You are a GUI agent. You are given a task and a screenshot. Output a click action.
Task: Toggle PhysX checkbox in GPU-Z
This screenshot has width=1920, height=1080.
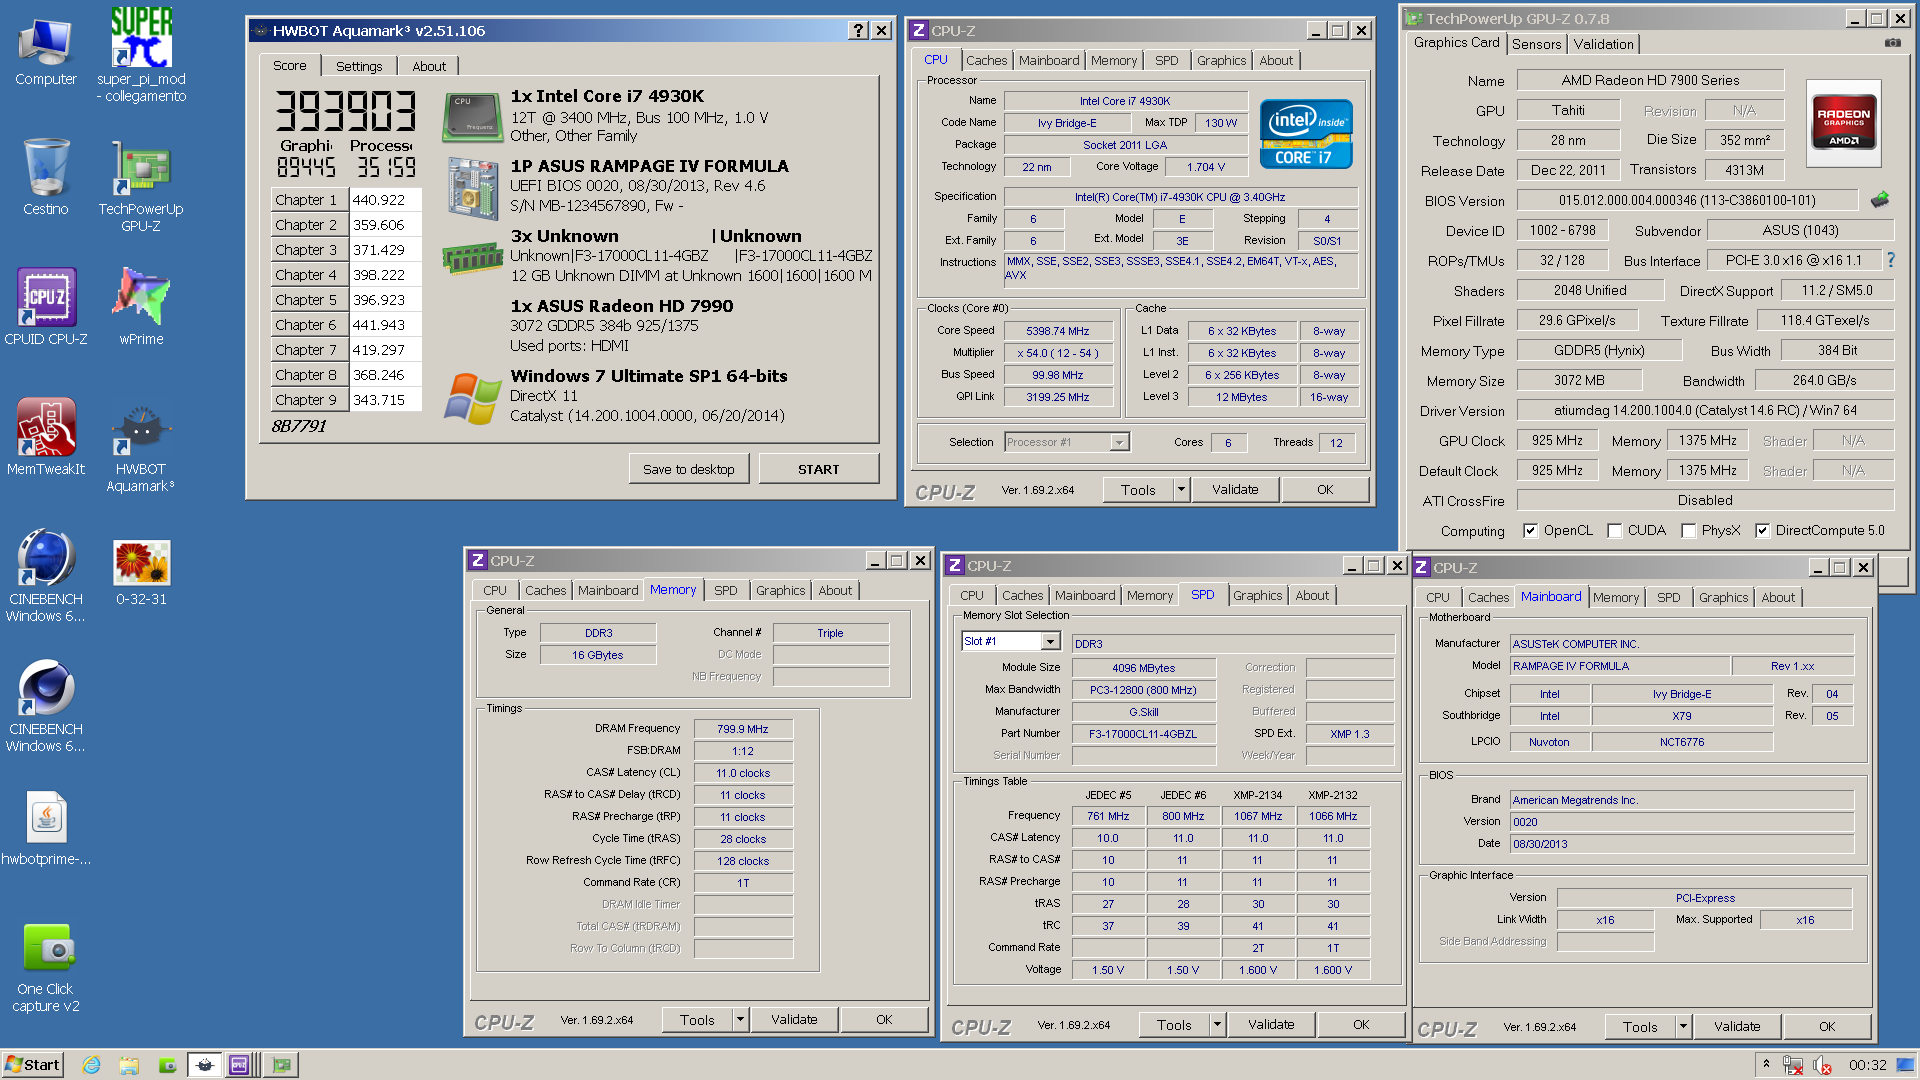point(1688,531)
